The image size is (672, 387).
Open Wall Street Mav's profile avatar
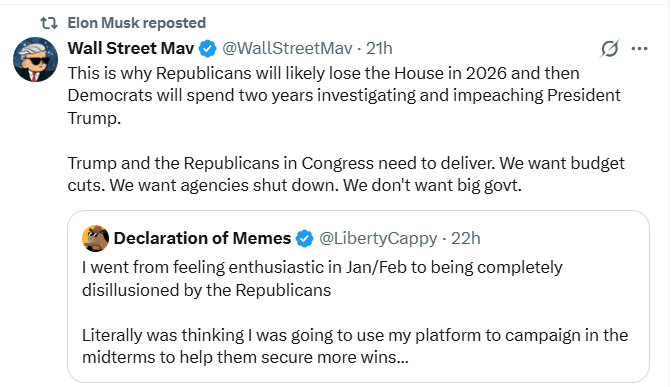(36, 60)
